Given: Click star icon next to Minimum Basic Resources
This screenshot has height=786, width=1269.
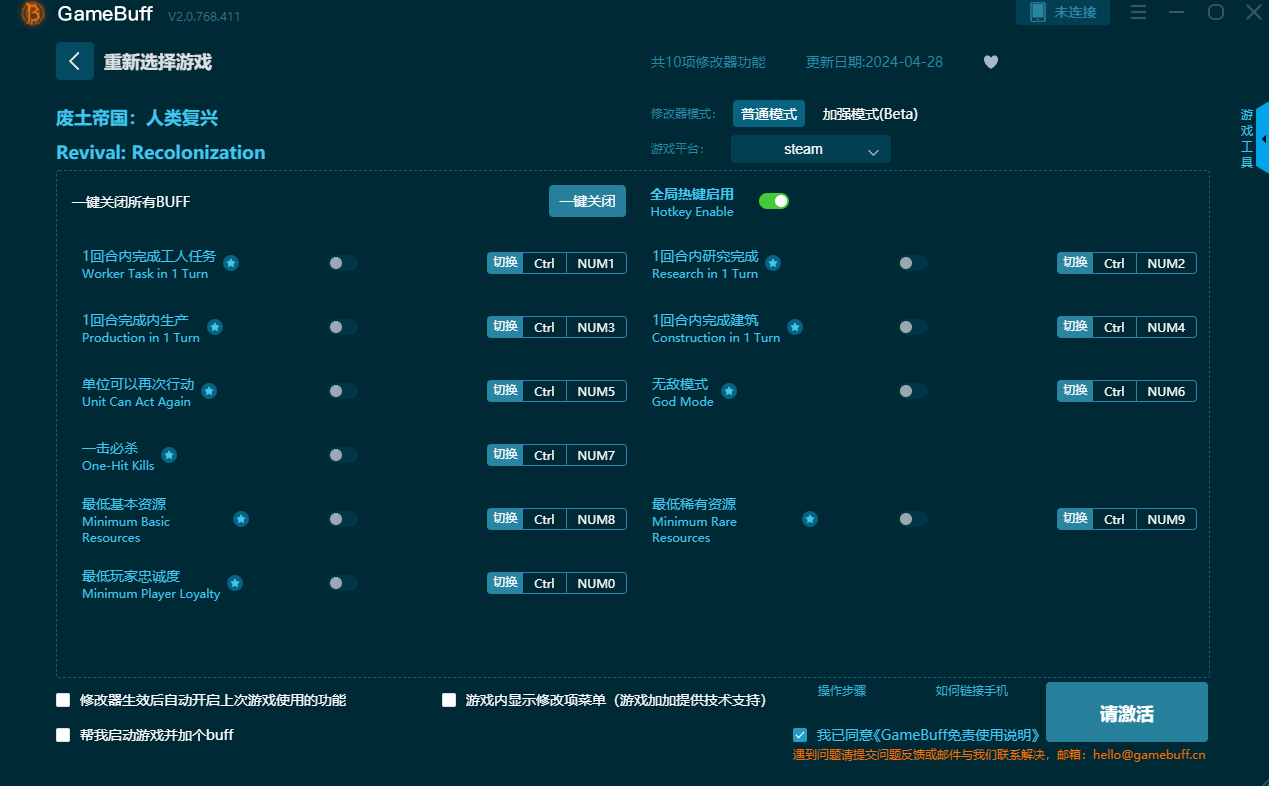Looking at the screenshot, I should point(241,519).
